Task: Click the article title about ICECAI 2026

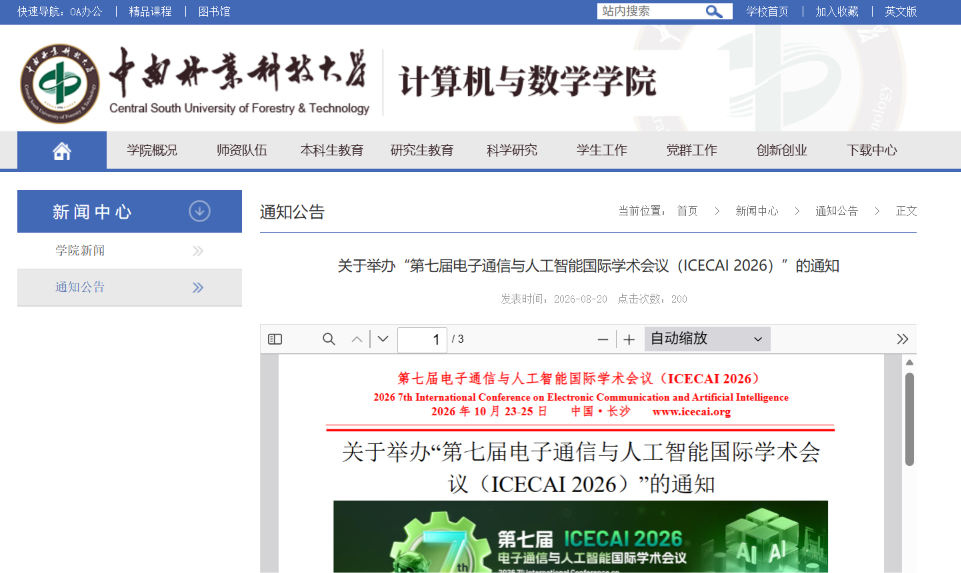Action: (x=588, y=266)
